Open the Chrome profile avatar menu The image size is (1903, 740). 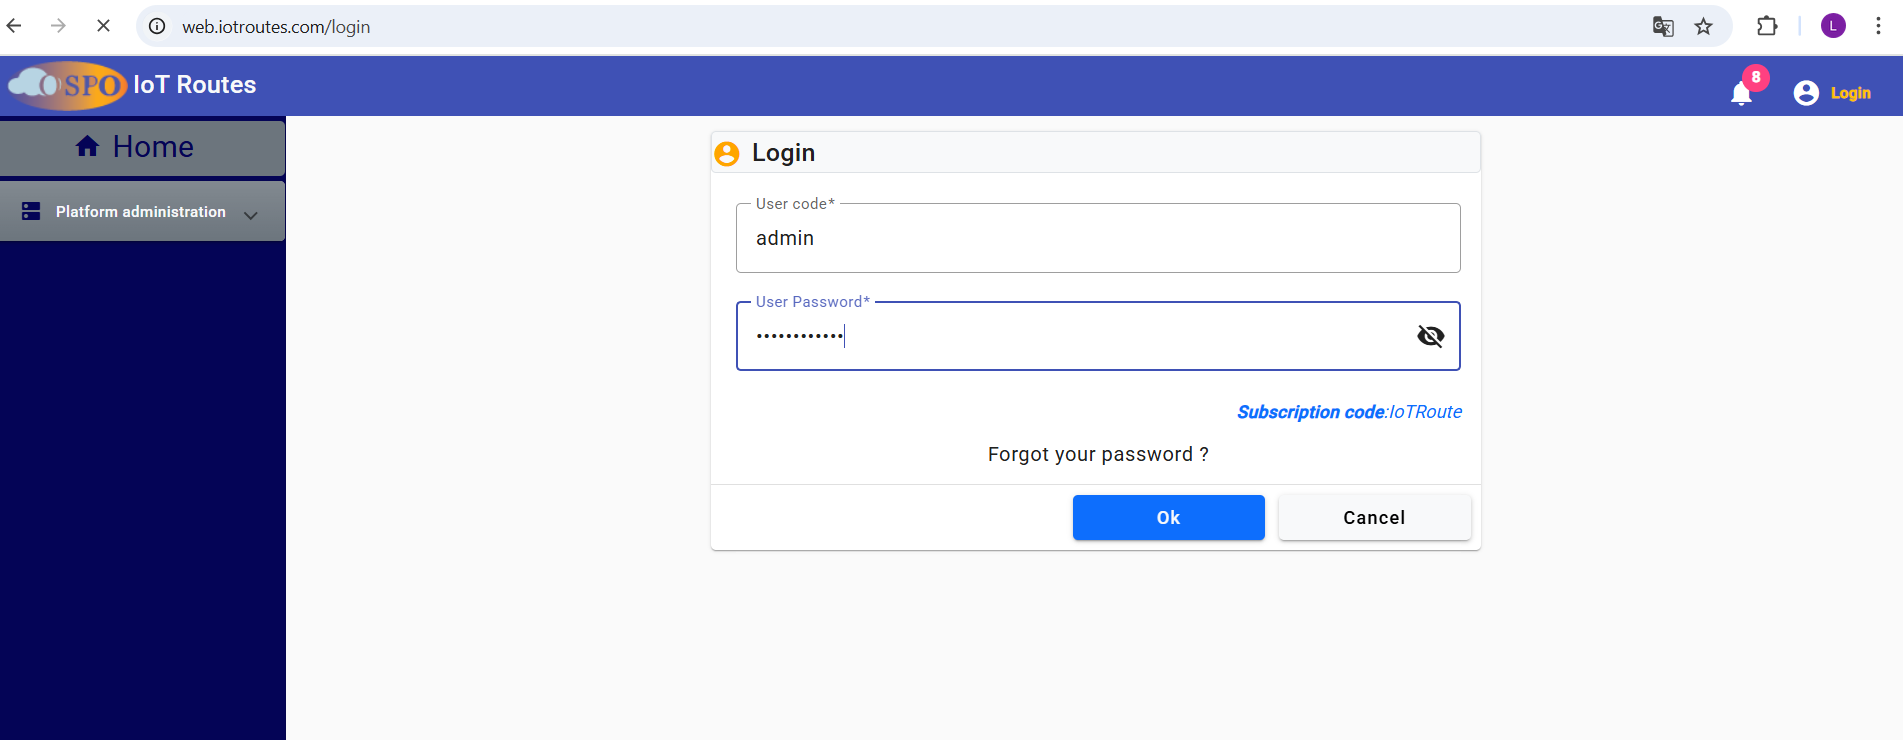pos(1833,27)
